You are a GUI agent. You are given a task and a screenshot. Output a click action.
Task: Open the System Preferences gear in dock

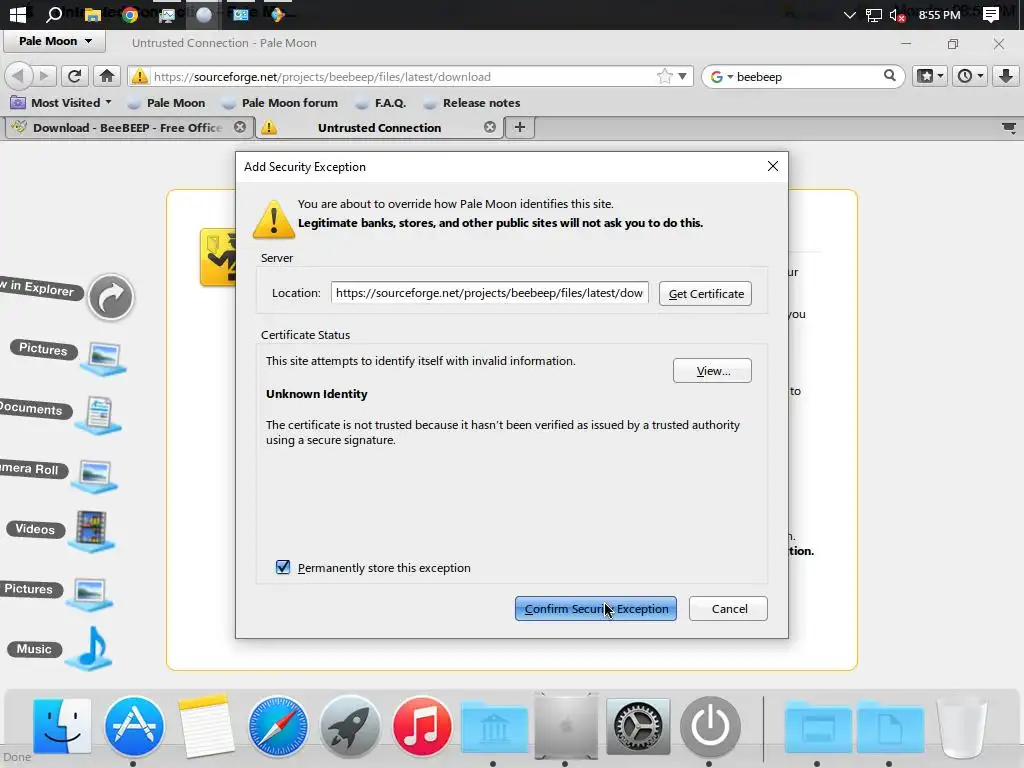click(x=638, y=726)
